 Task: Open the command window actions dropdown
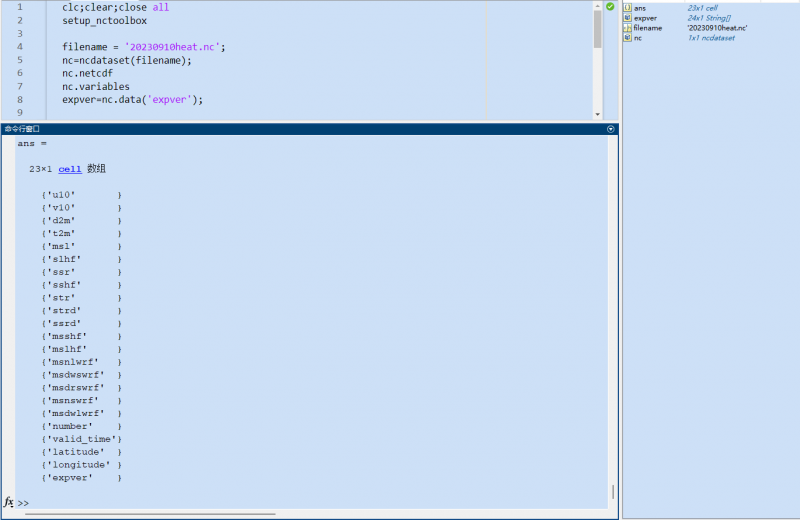[x=610, y=129]
